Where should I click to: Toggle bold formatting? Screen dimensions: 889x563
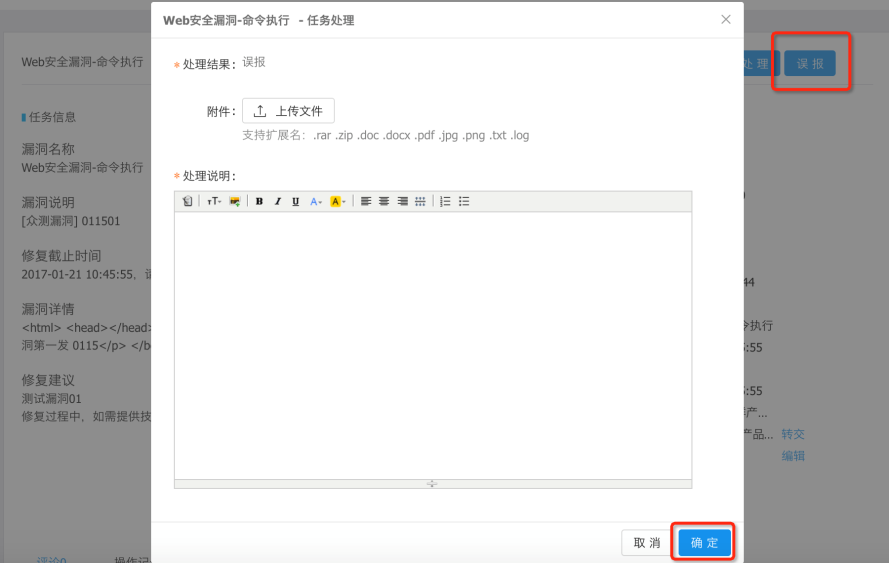[x=260, y=201]
